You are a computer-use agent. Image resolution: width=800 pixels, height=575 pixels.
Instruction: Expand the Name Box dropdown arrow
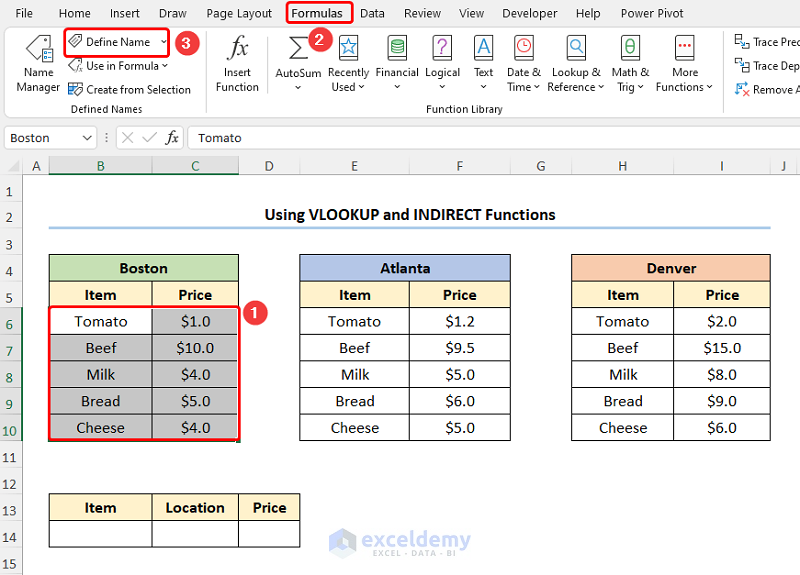point(87,138)
